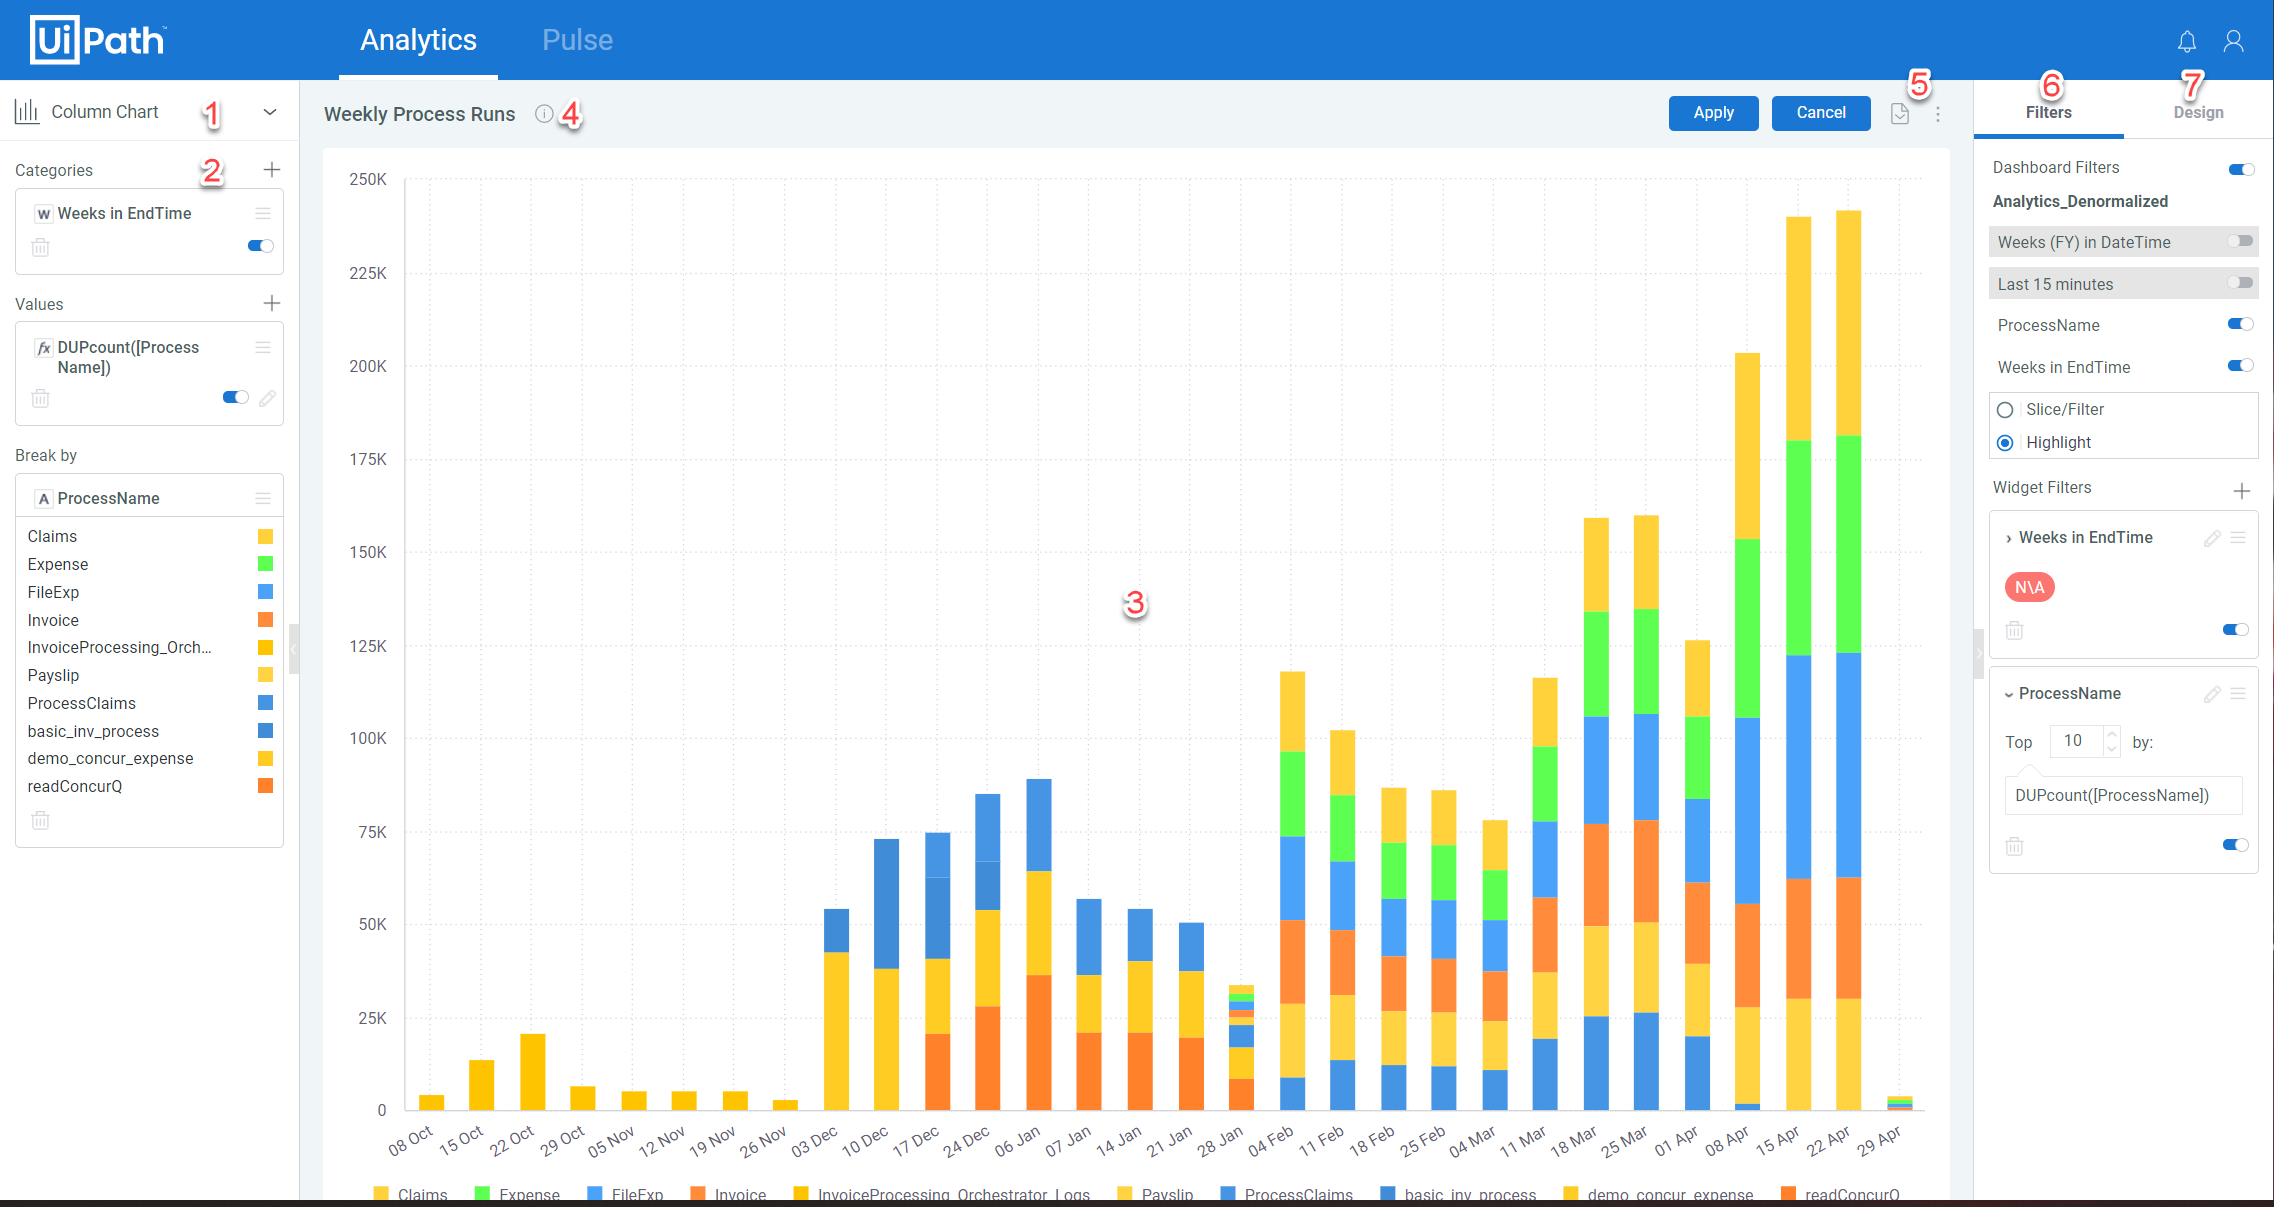Click the widget export/download icon
This screenshot has height=1207, width=2274.
pos(1901,113)
